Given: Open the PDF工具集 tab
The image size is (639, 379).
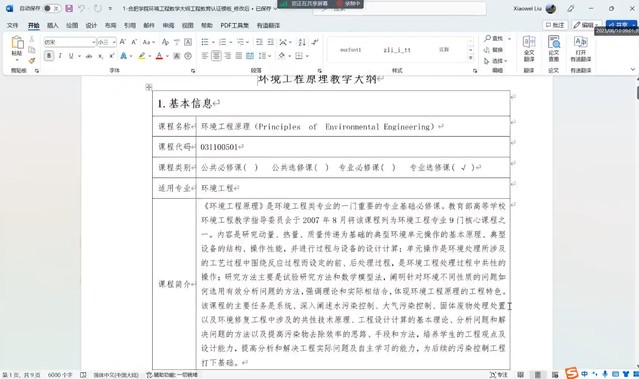Looking at the screenshot, I should click(234, 25).
